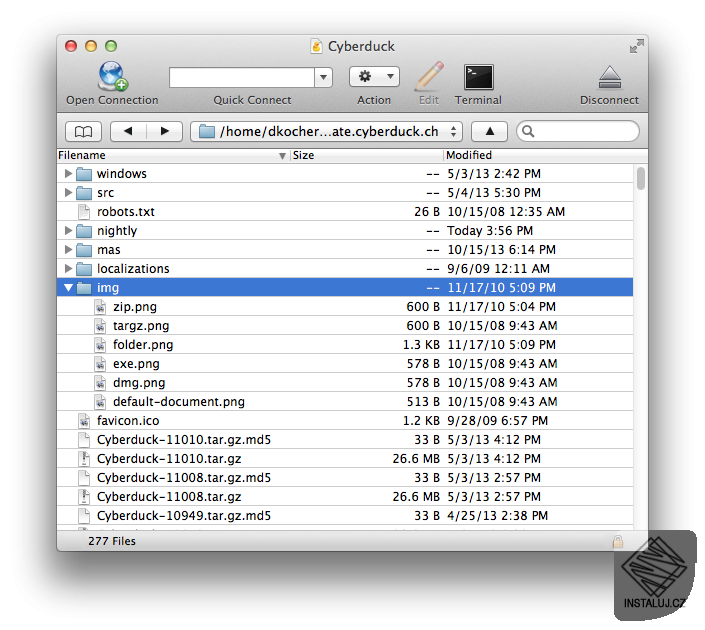
Task: Select the file name default-document.png
Action: tap(179, 402)
